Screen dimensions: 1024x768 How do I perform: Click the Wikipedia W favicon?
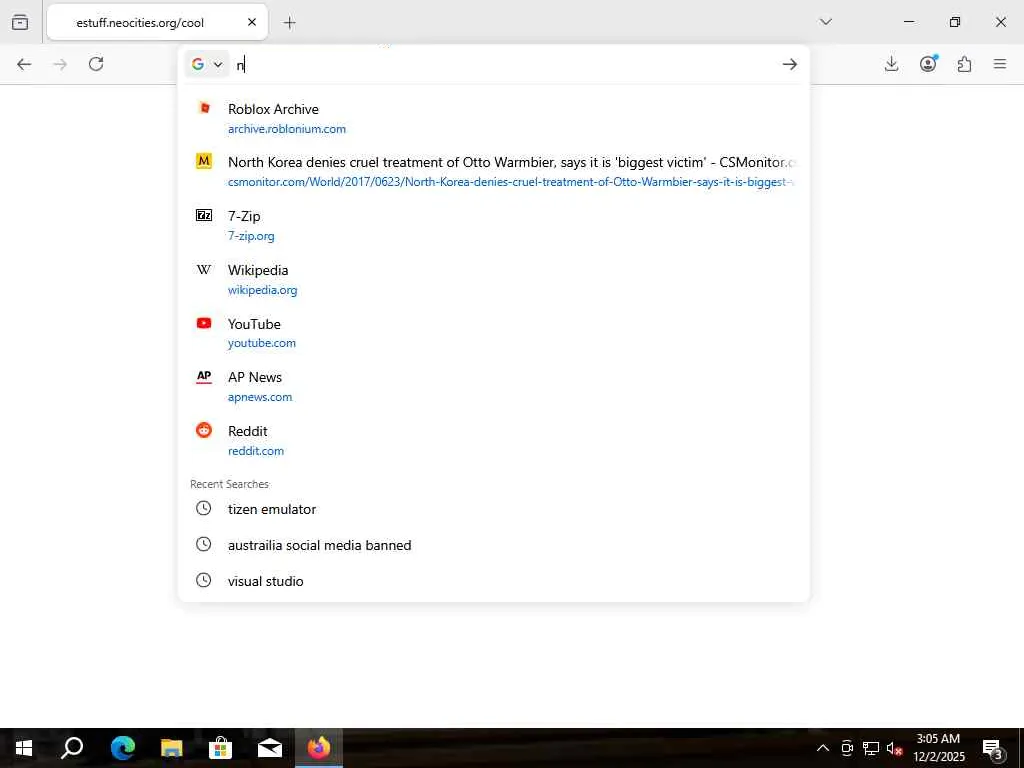point(204,269)
